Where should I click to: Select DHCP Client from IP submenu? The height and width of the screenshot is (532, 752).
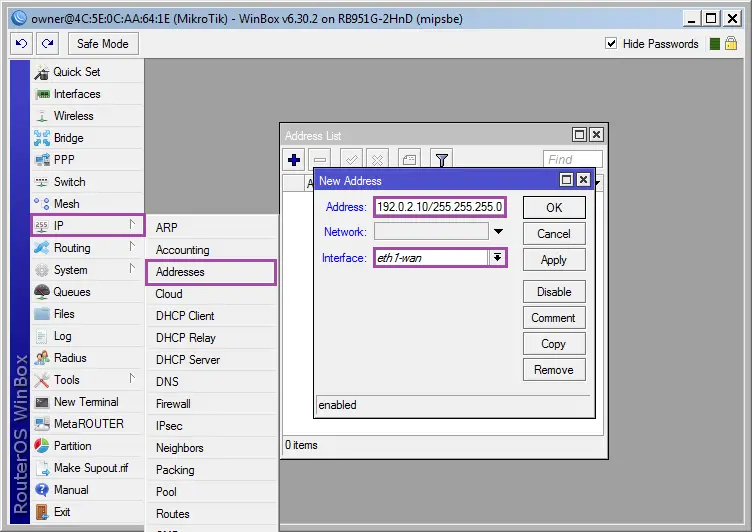[212, 316]
